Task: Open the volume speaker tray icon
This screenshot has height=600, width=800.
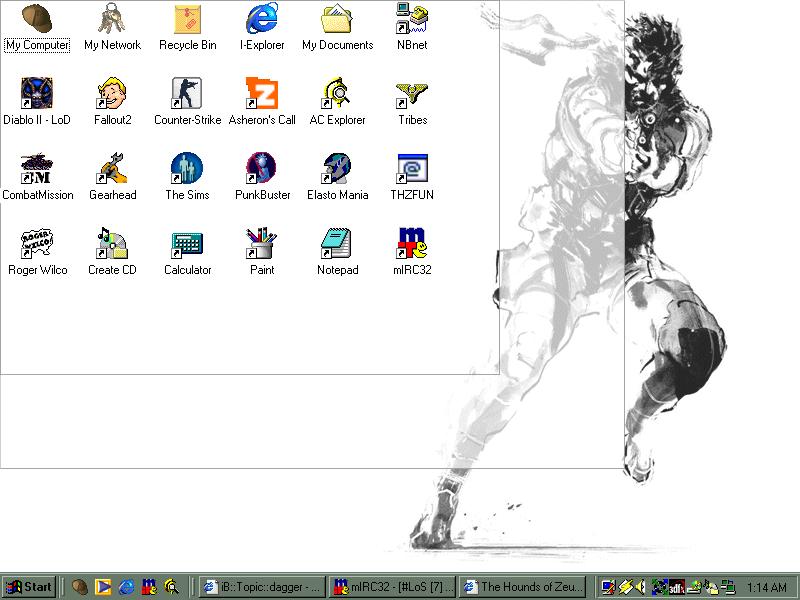Action: (640, 587)
